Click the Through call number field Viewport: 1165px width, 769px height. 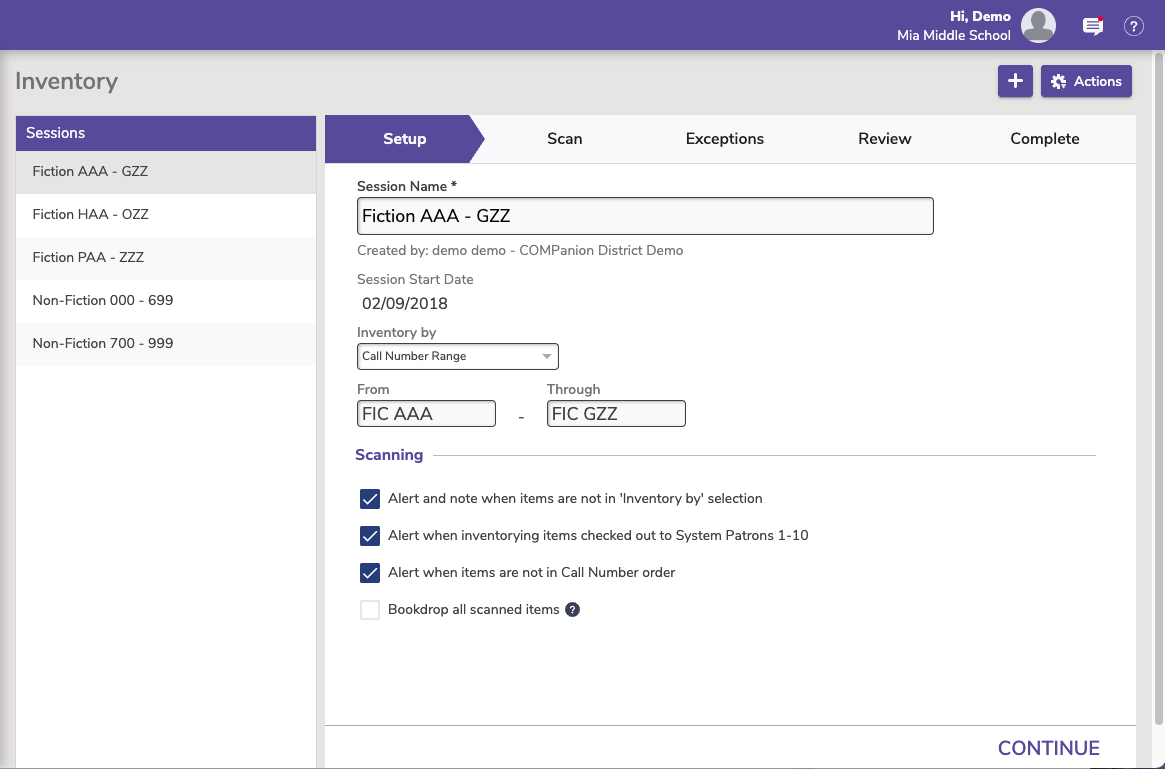pyautogui.click(x=616, y=414)
